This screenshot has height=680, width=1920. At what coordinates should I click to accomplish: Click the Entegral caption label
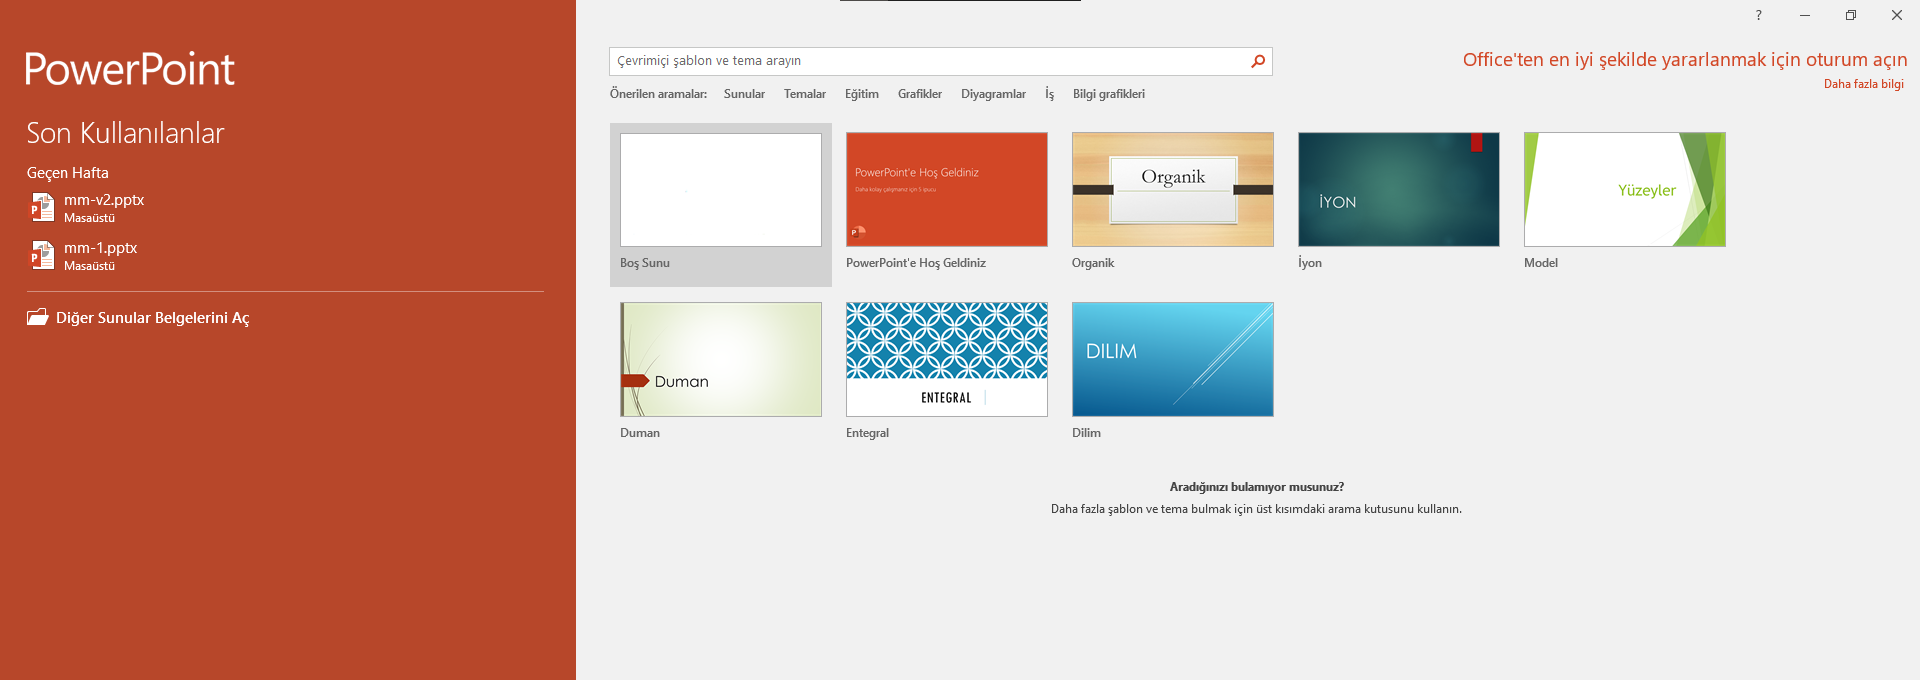pos(867,433)
